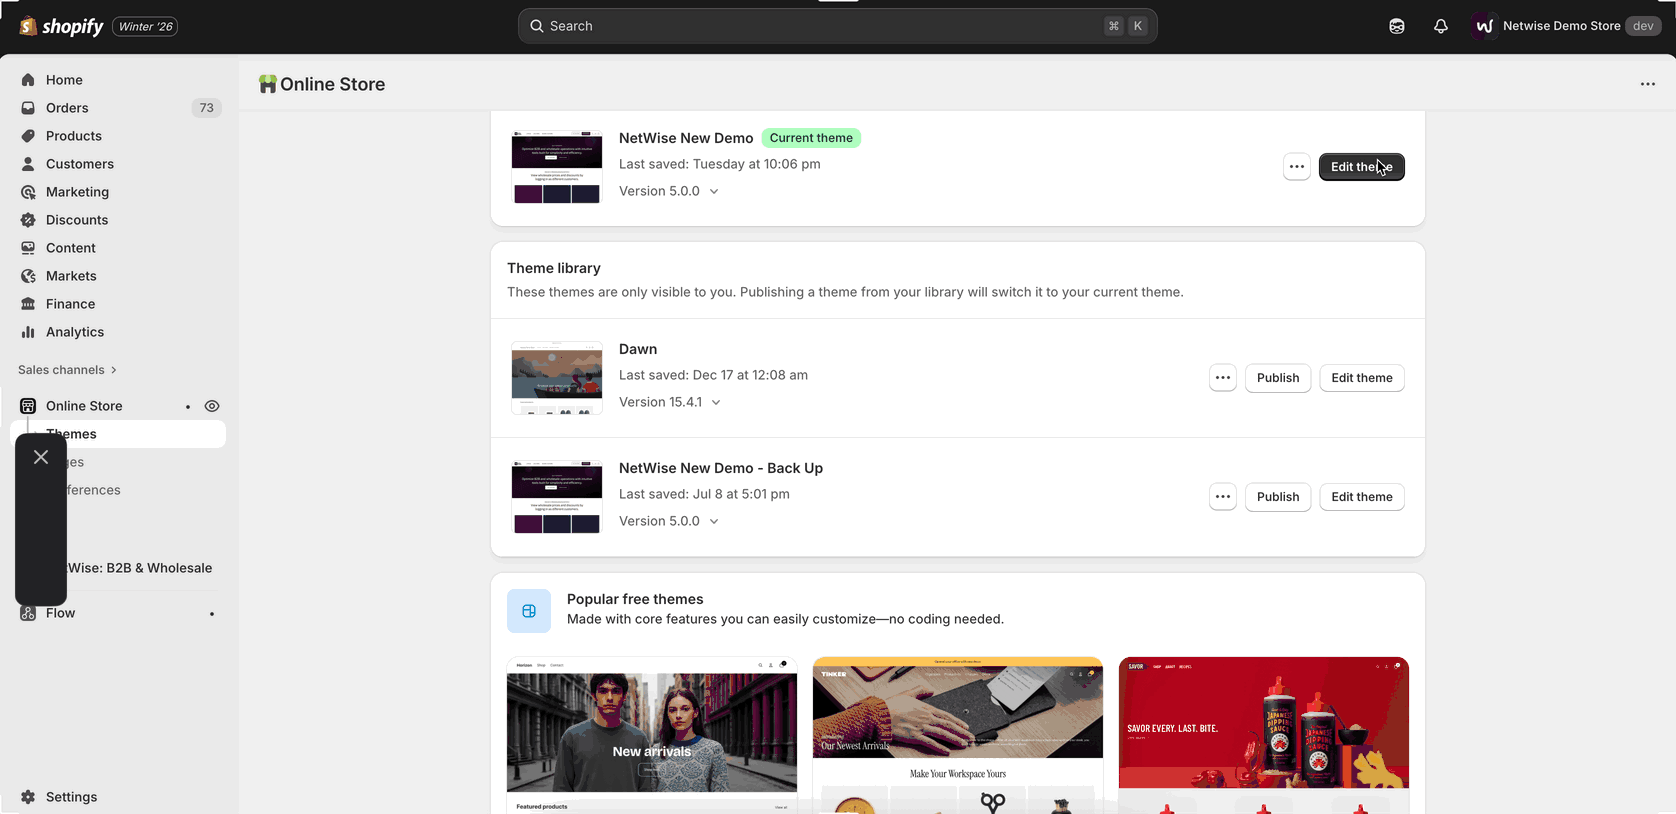Click the Orders inbox icon

[x=28, y=108]
